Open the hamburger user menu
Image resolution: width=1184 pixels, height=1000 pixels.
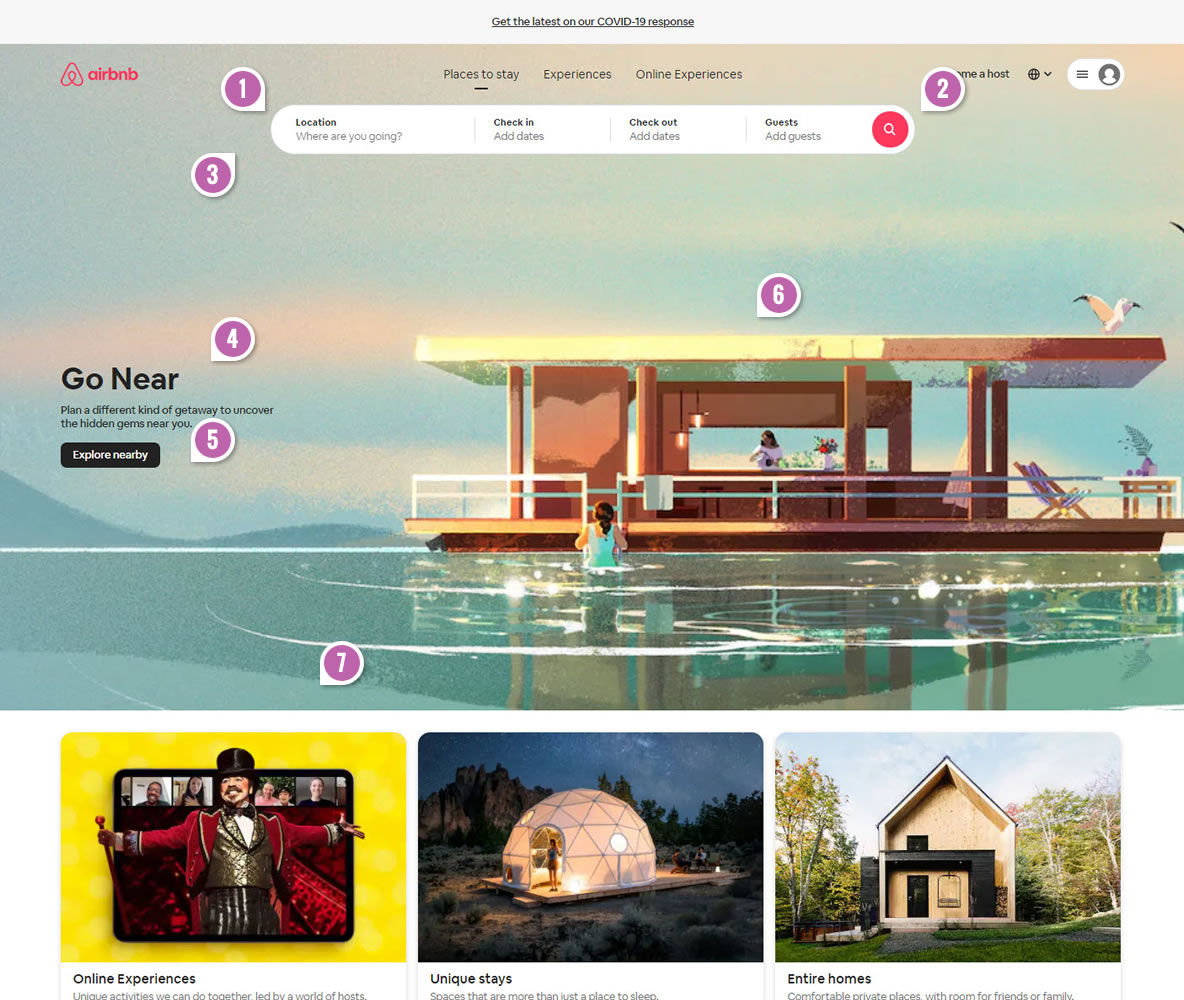1082,74
